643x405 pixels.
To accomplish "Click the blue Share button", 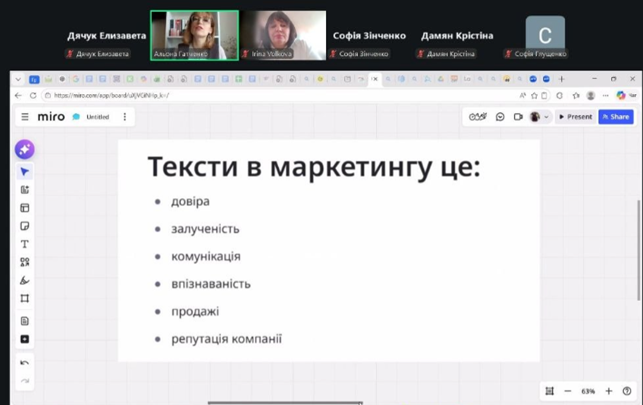I will tap(616, 117).
